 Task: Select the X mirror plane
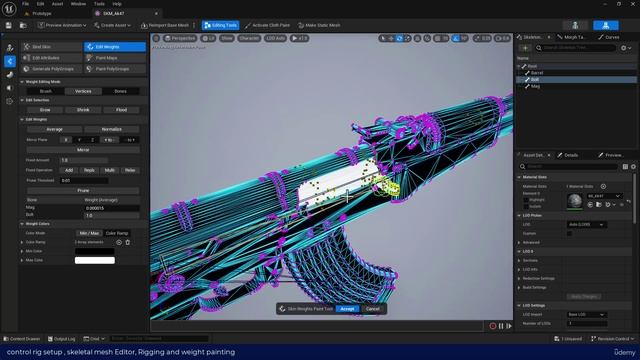[x=66, y=140]
